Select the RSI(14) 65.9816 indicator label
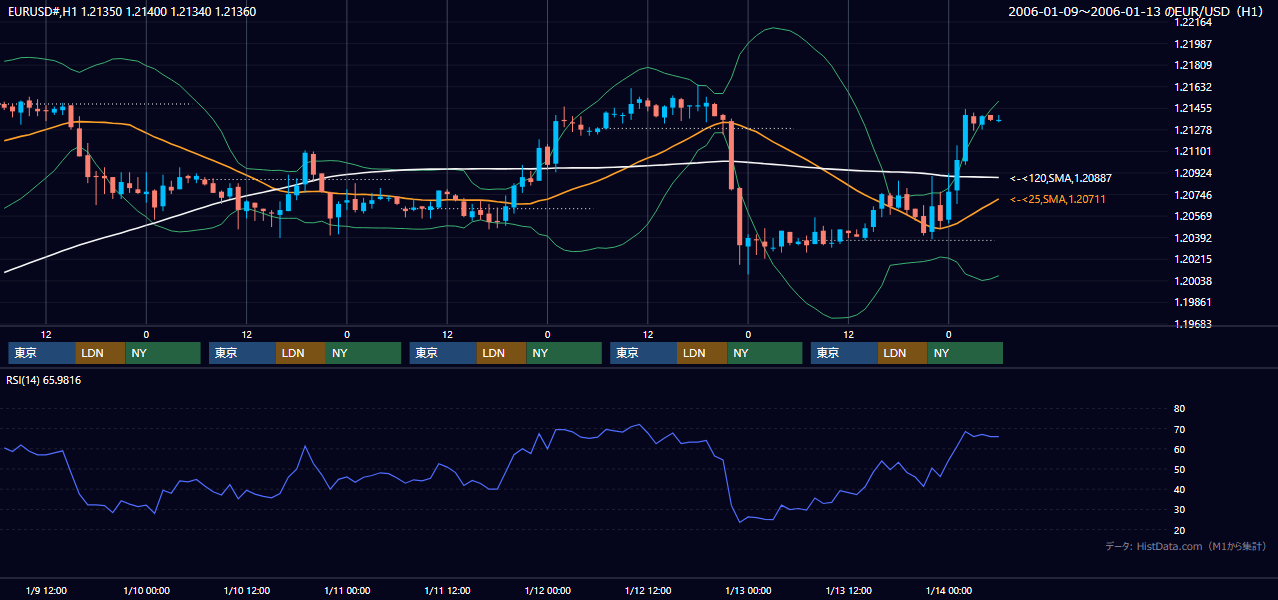 [44, 380]
